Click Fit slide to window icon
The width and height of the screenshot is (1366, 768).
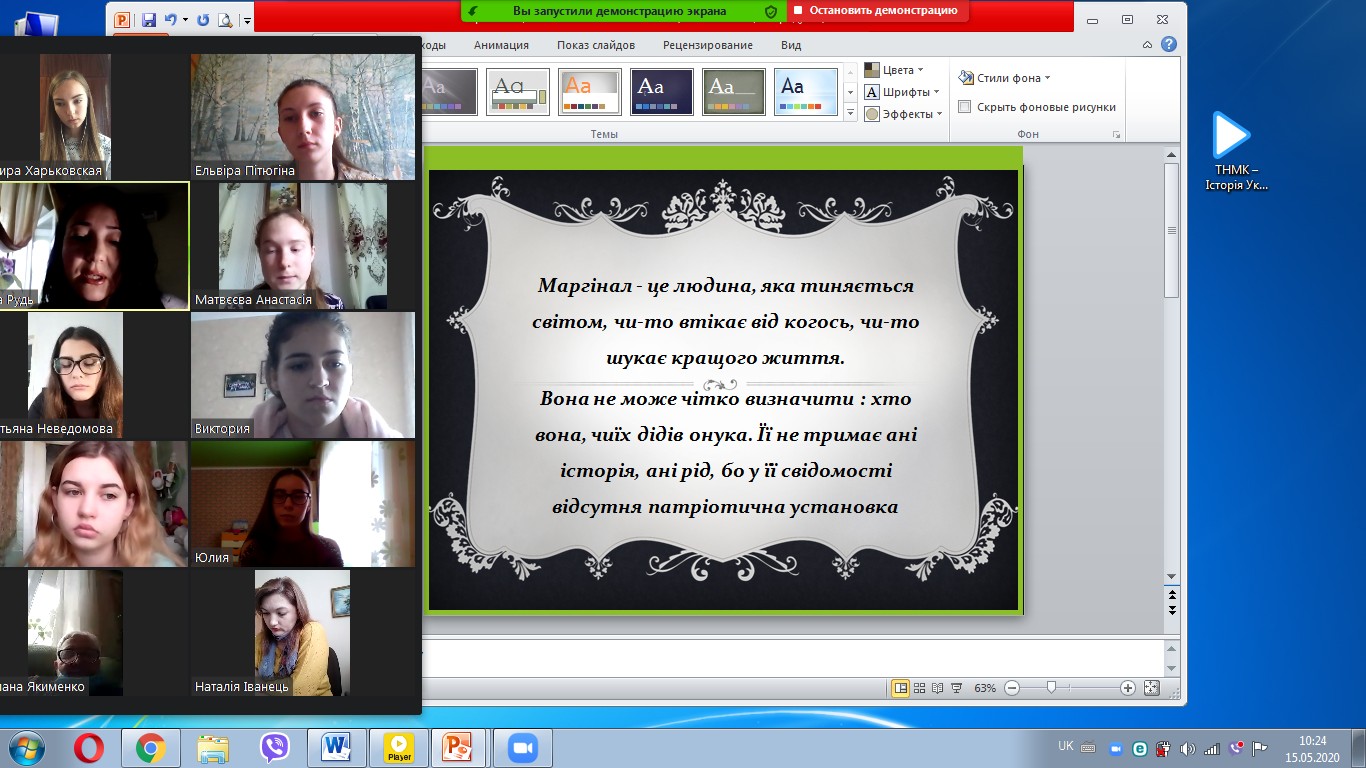tap(1151, 688)
